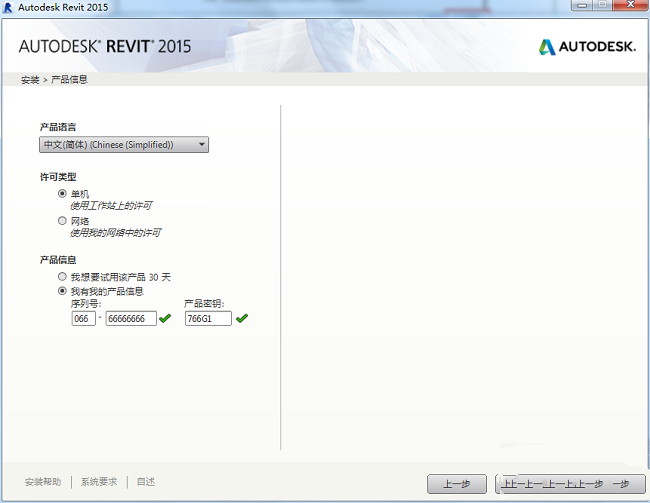This screenshot has height=503, width=650.
Task: Open 系统要求 system requirements link
Action: pos(99,482)
